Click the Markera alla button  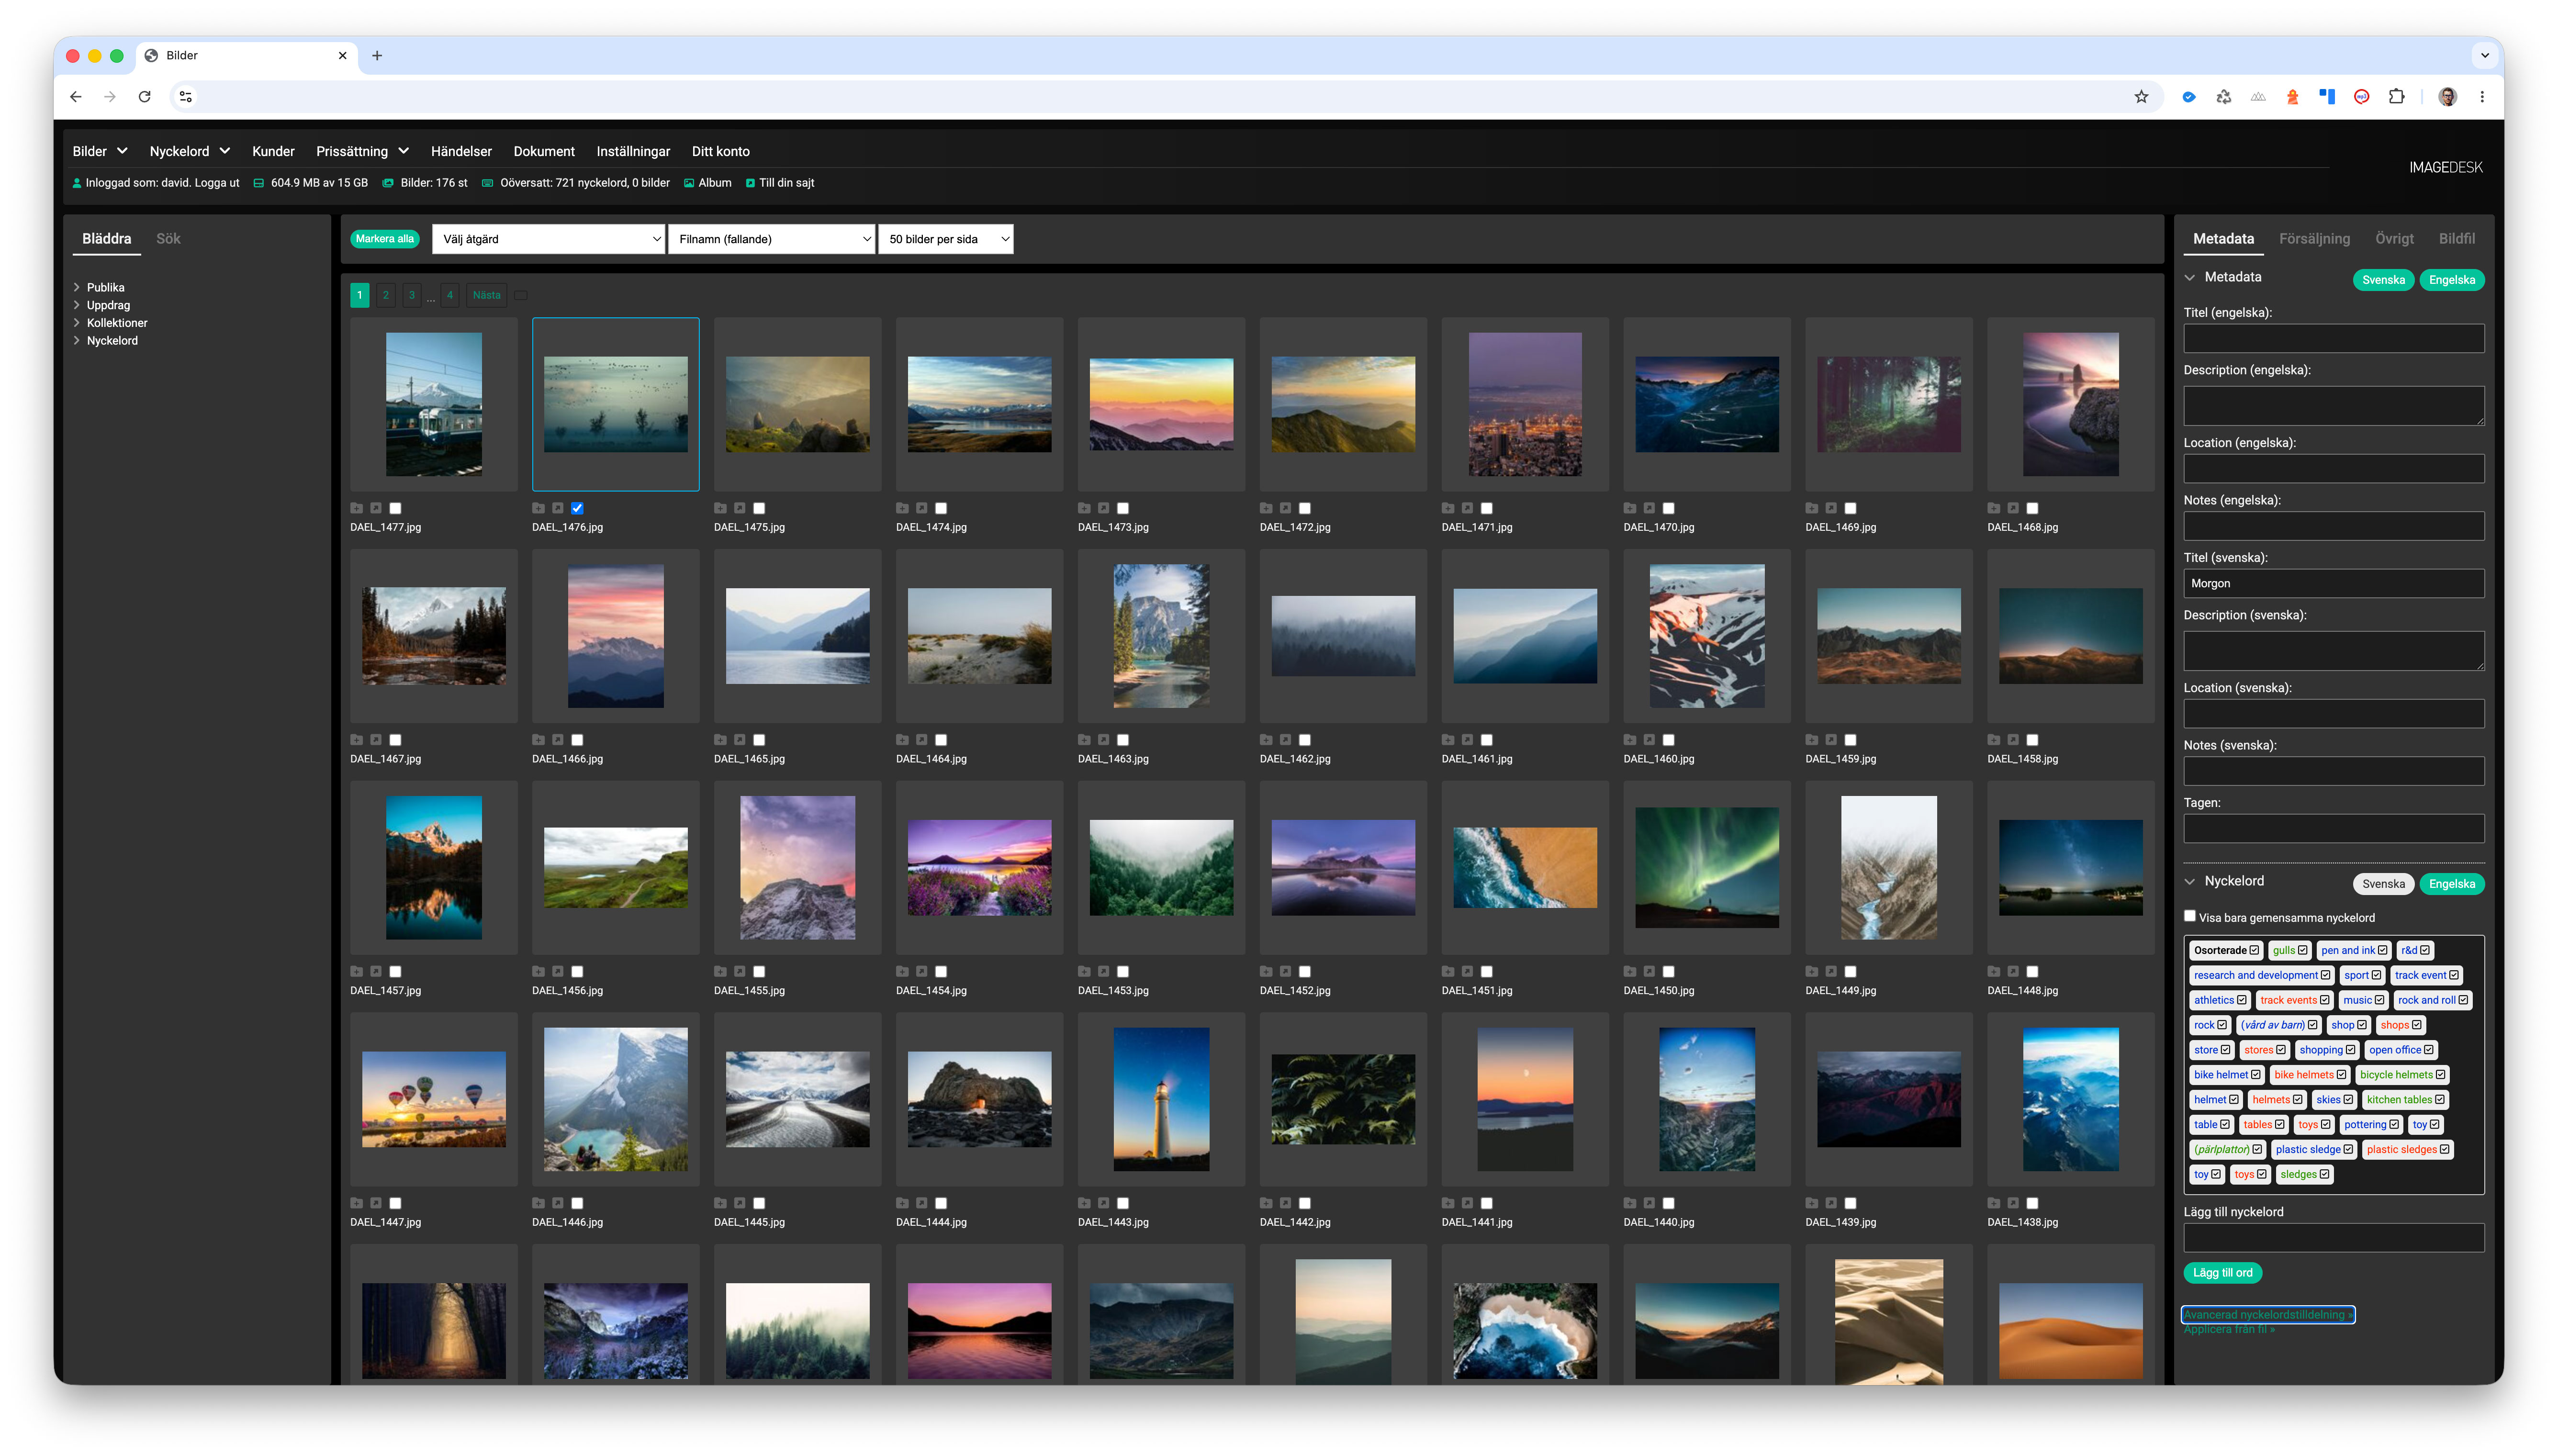(x=385, y=239)
